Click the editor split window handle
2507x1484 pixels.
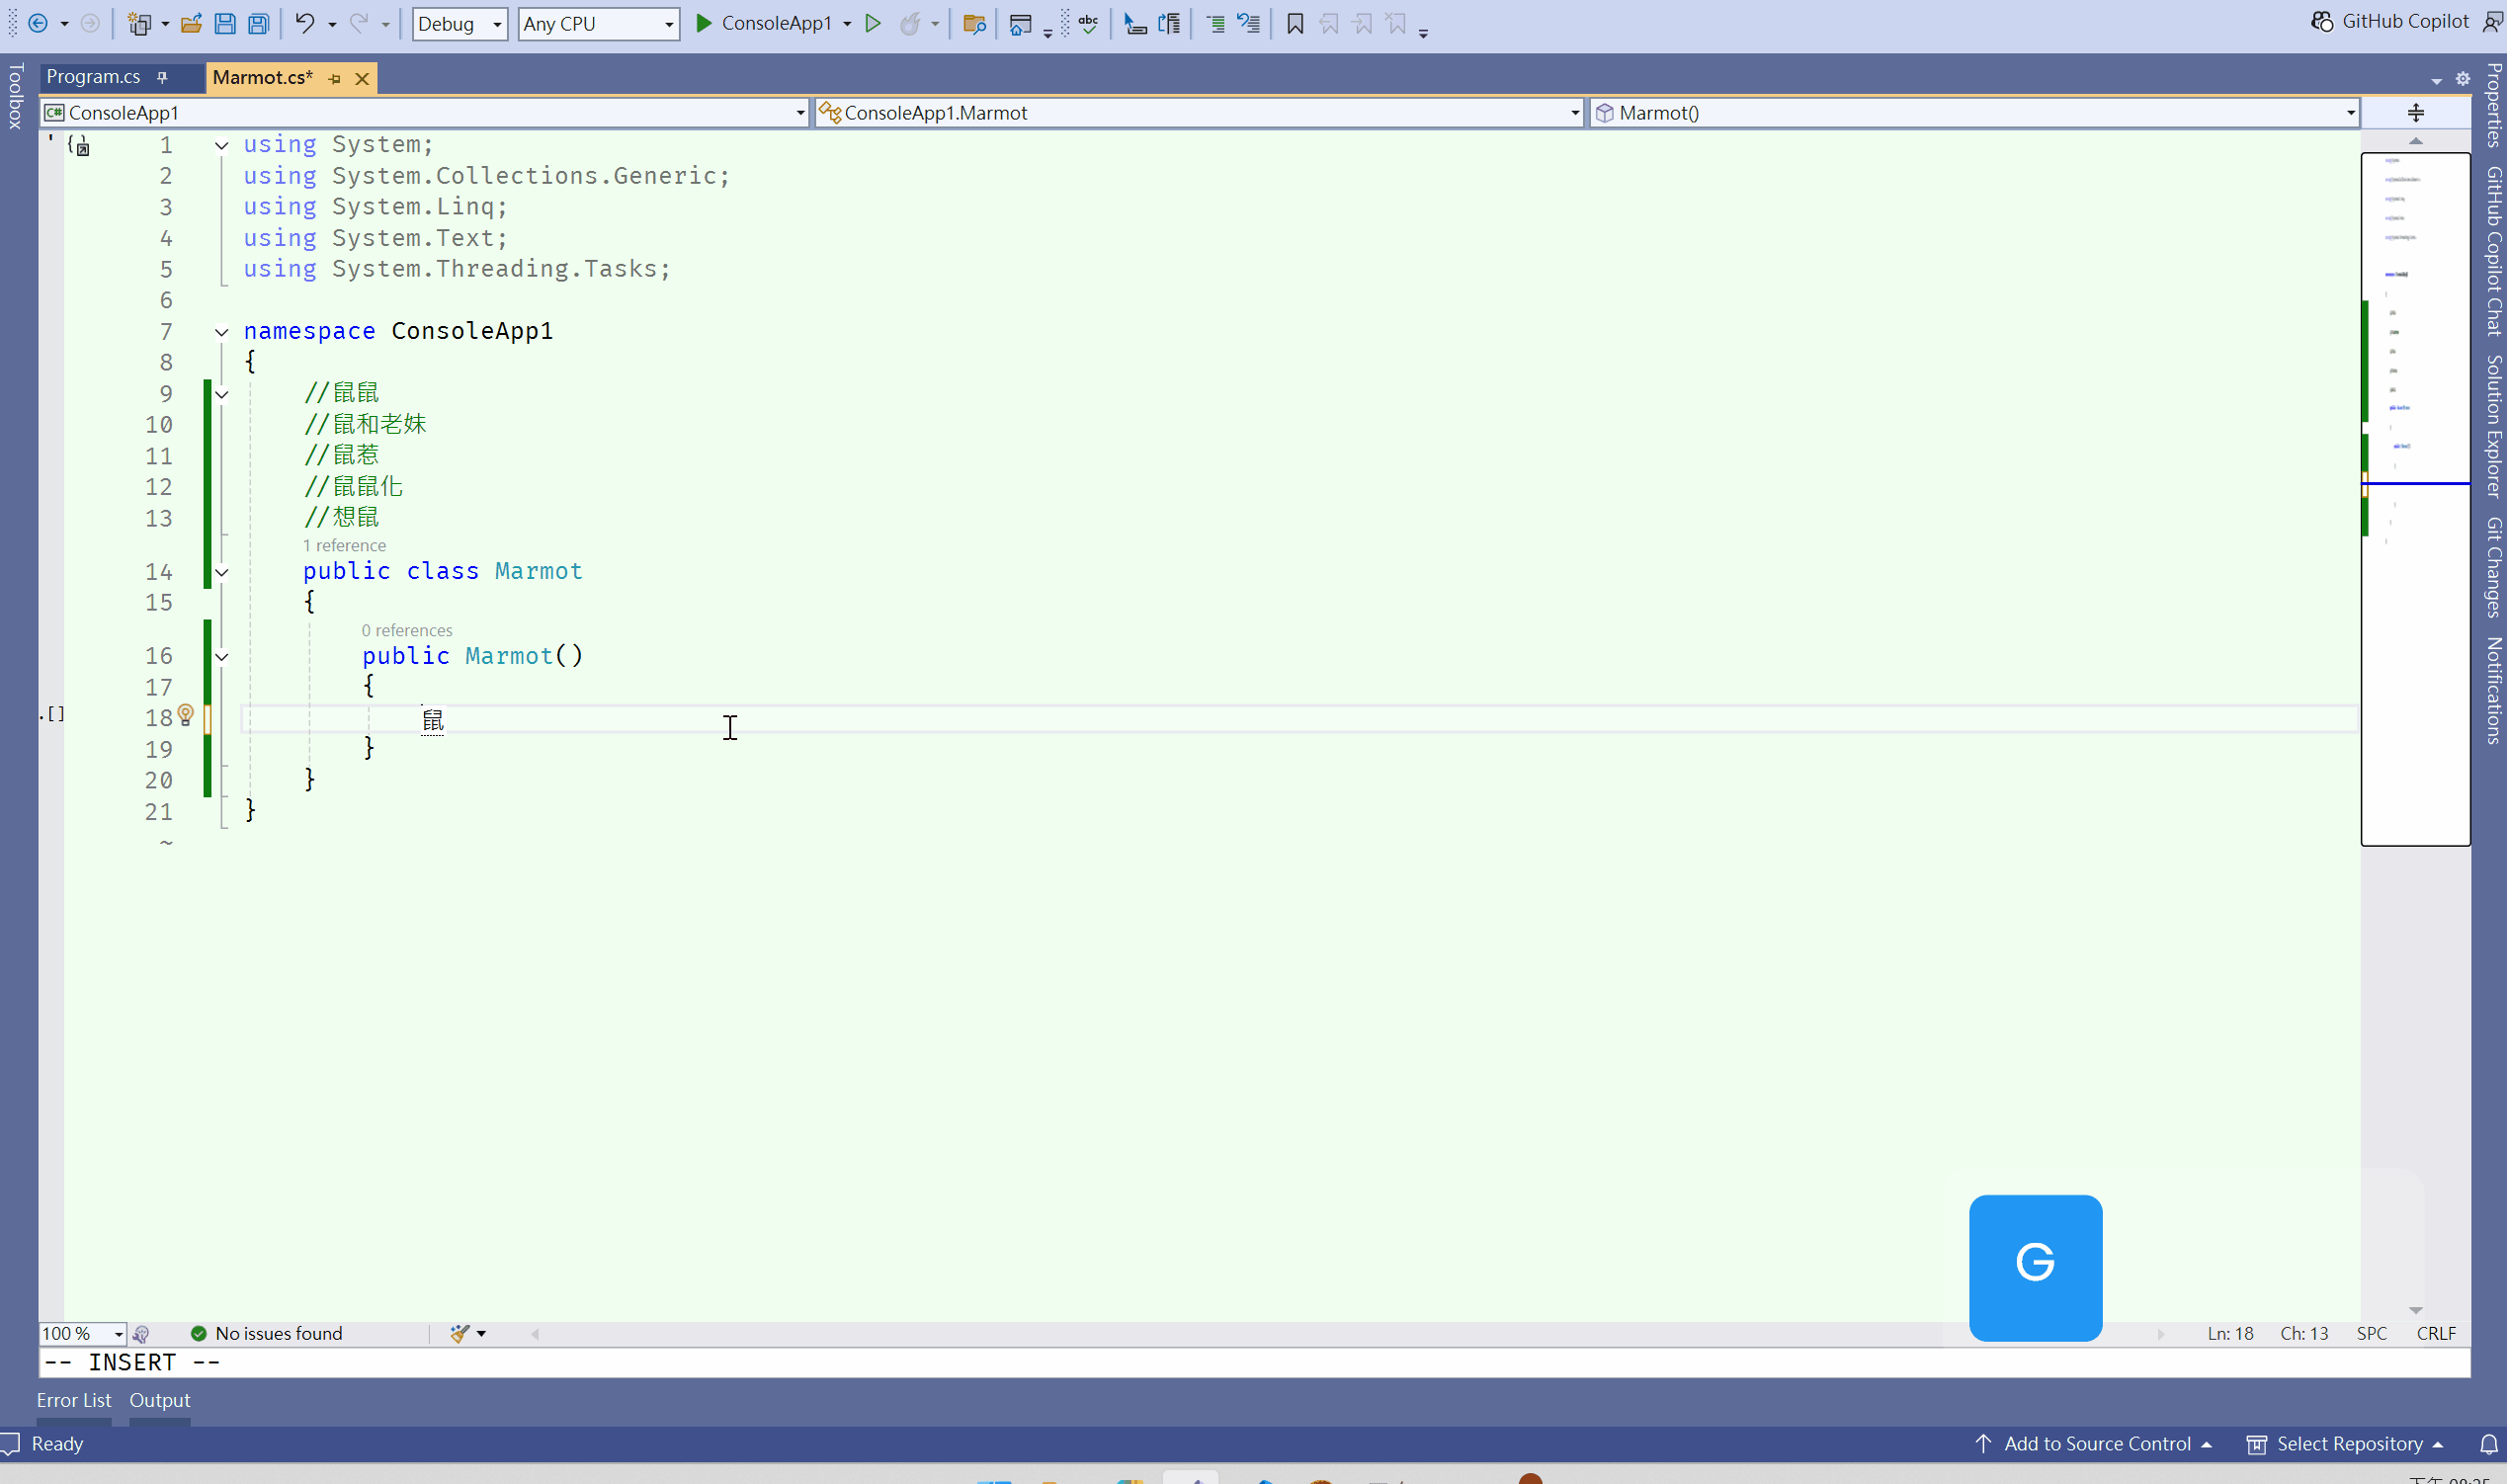[2415, 112]
